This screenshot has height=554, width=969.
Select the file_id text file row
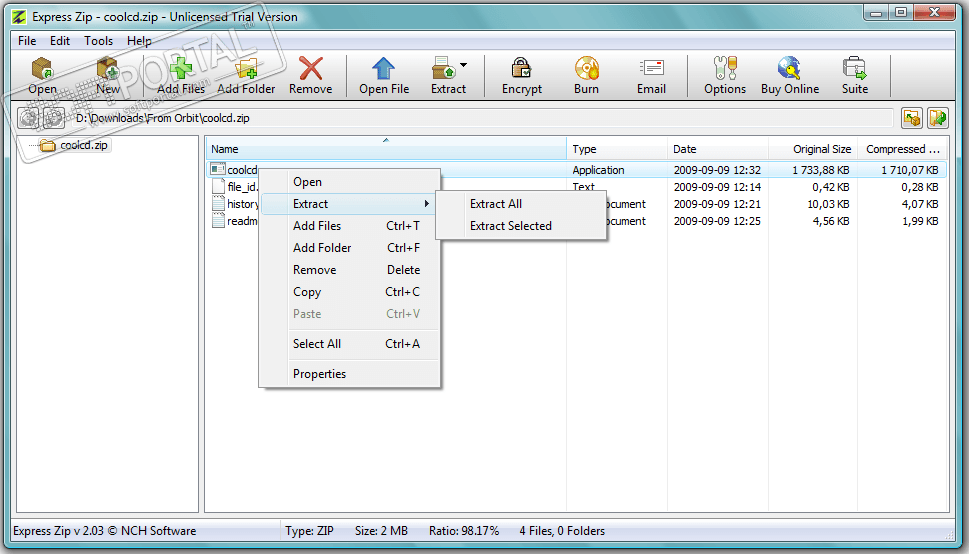click(576, 187)
